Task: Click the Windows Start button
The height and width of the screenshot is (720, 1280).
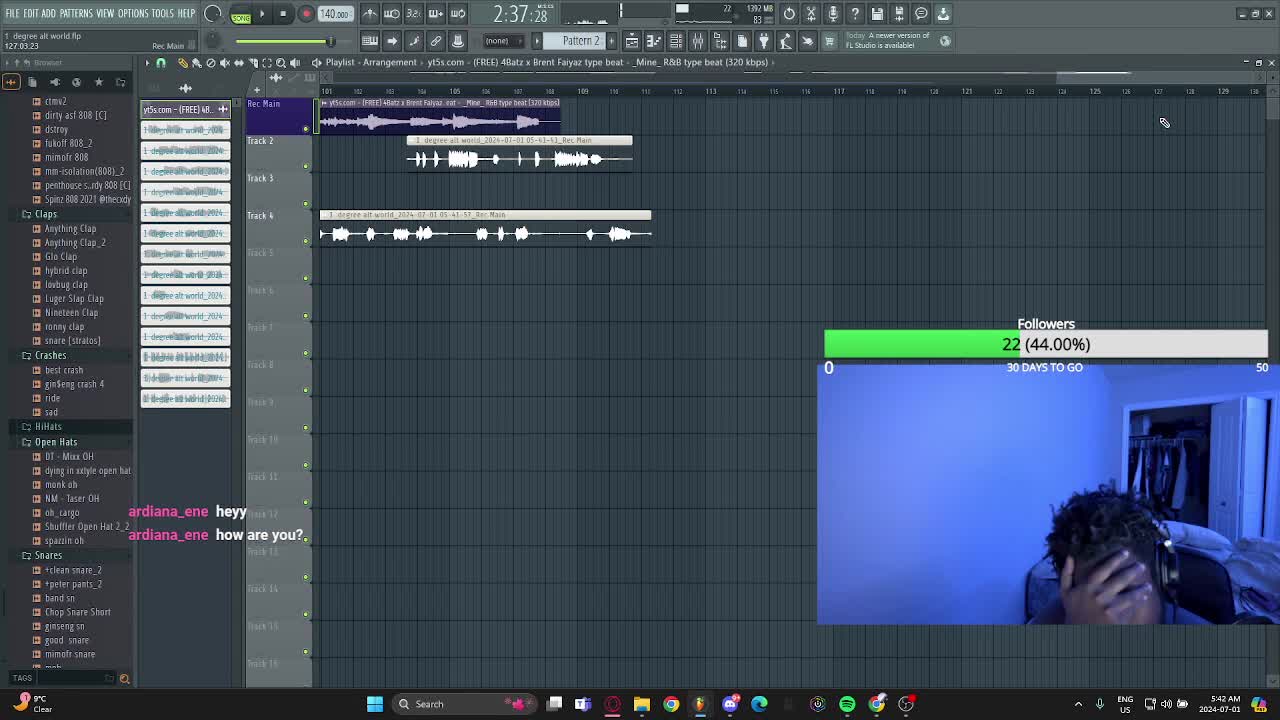Action: tap(375, 704)
